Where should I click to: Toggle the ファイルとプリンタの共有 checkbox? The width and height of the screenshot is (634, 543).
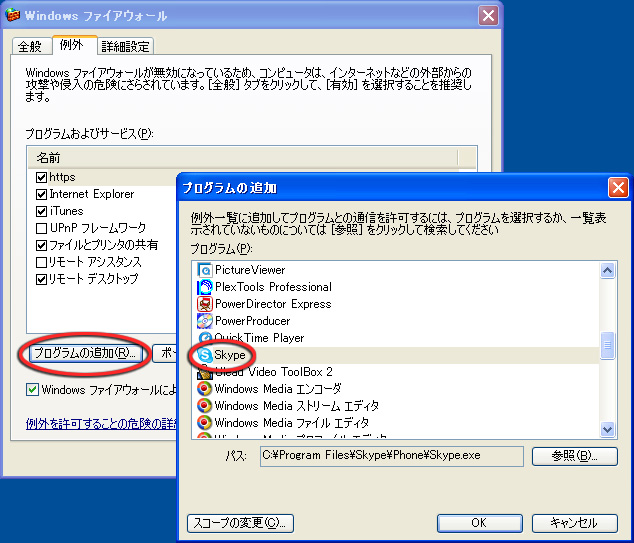[41, 245]
